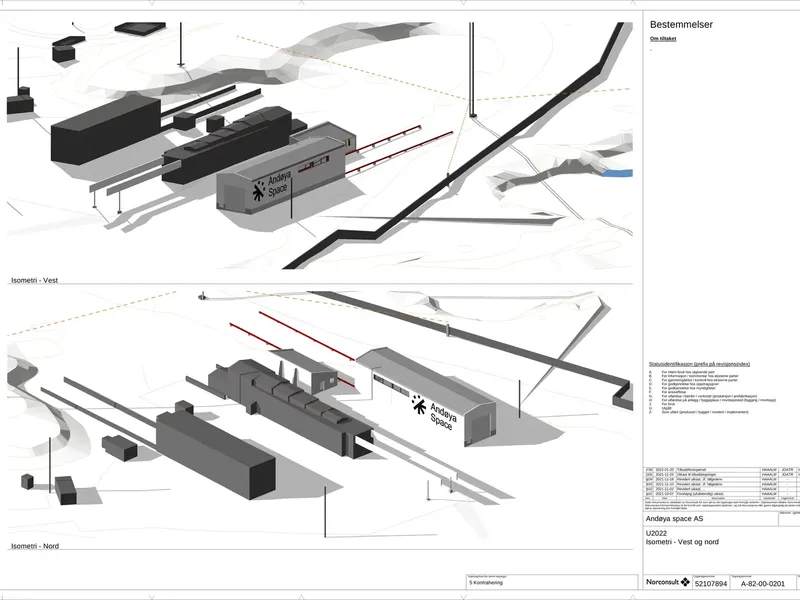Click the "5 Kontrahering" phase field
Screen dimensions: 800x600
tap(552, 582)
